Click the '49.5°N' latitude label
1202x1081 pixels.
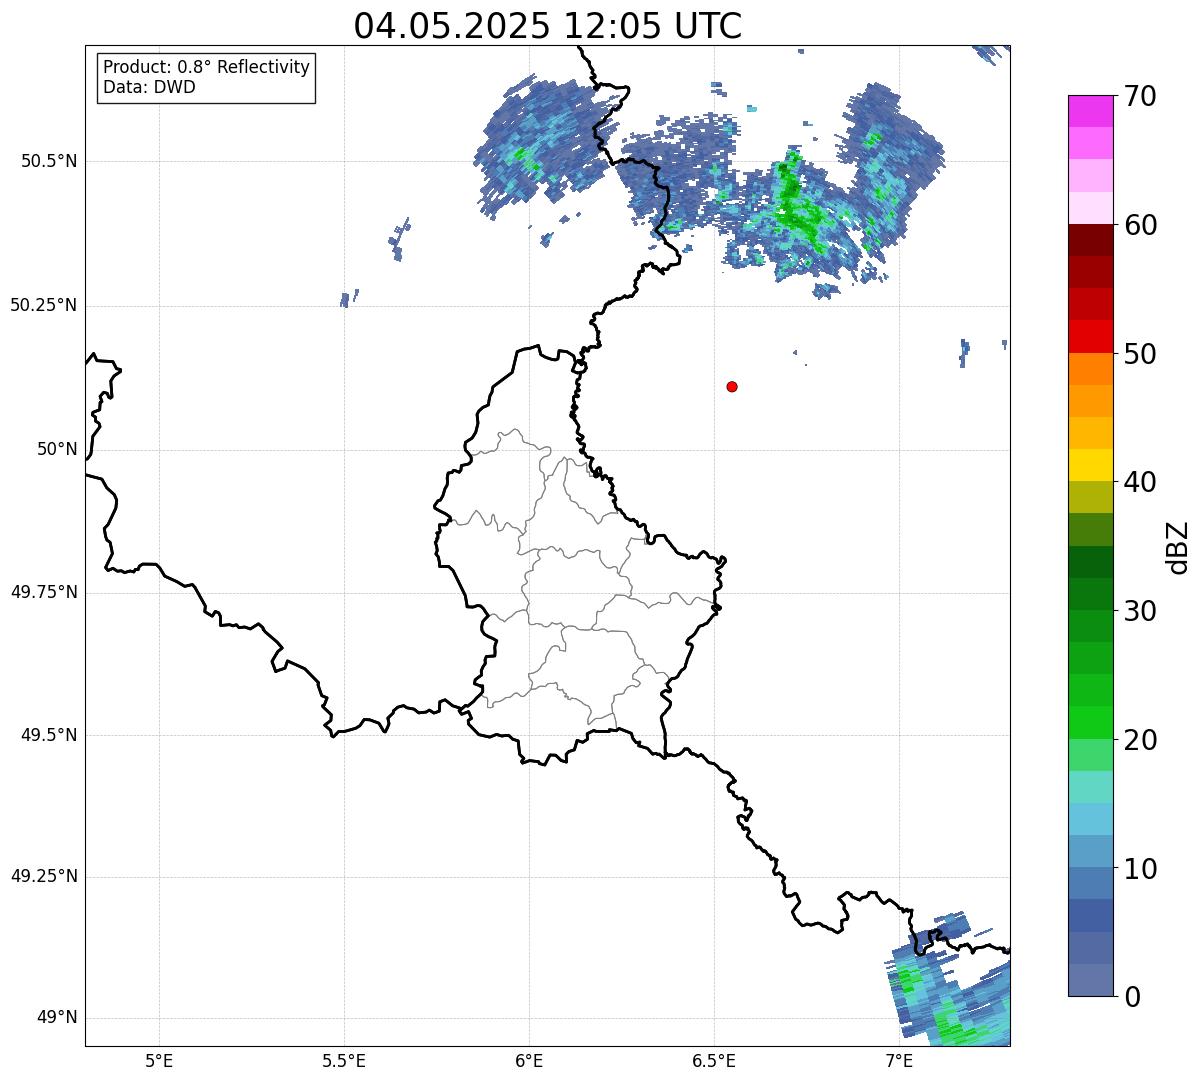pos(49,735)
